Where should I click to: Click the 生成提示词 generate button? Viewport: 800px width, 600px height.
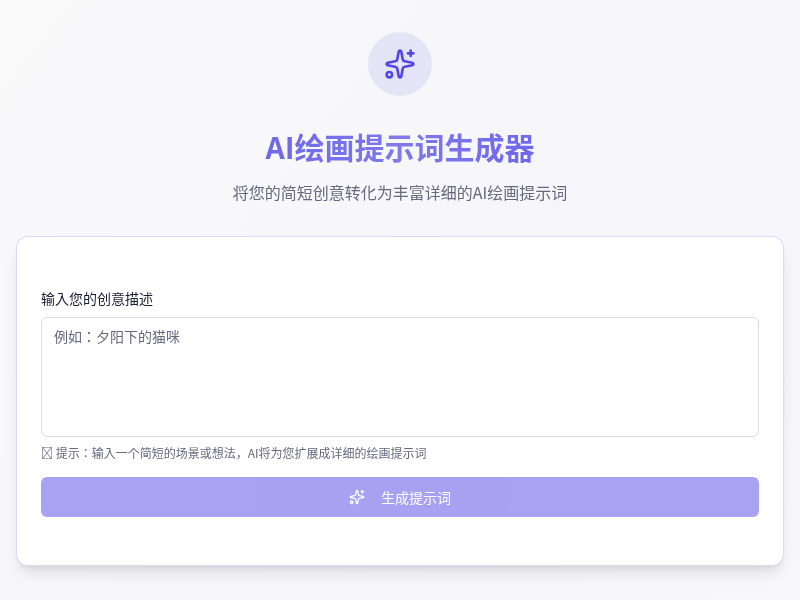[x=400, y=497]
